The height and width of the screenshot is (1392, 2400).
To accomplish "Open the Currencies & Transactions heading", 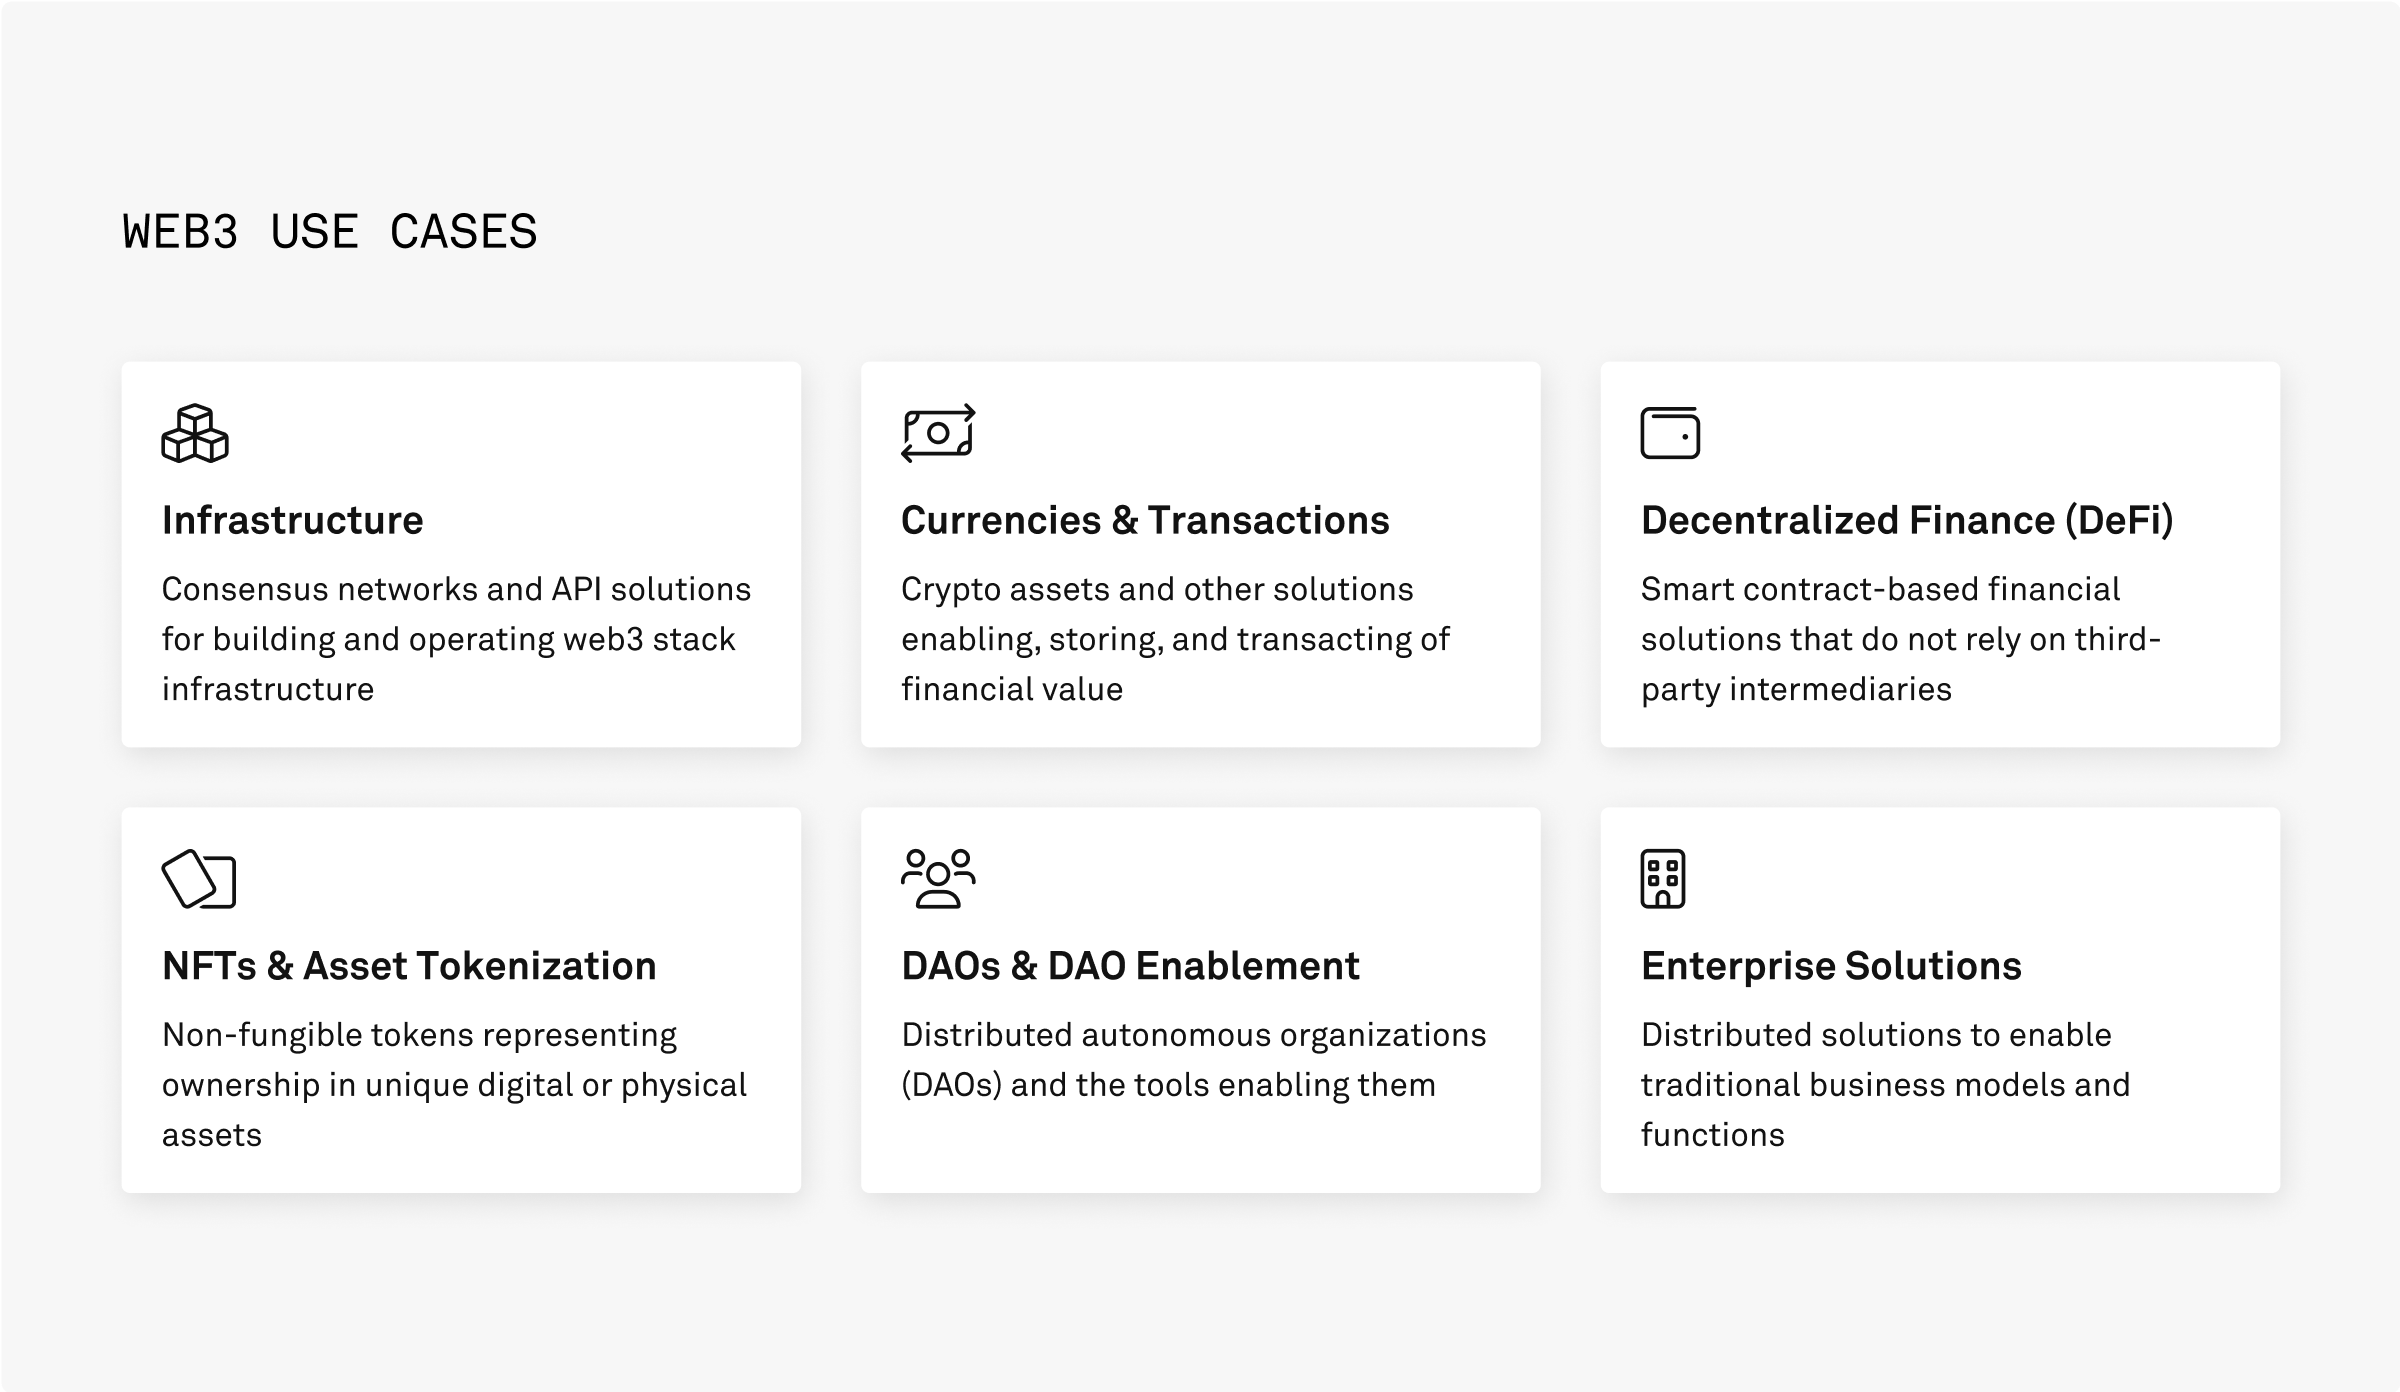I will 1145,520.
